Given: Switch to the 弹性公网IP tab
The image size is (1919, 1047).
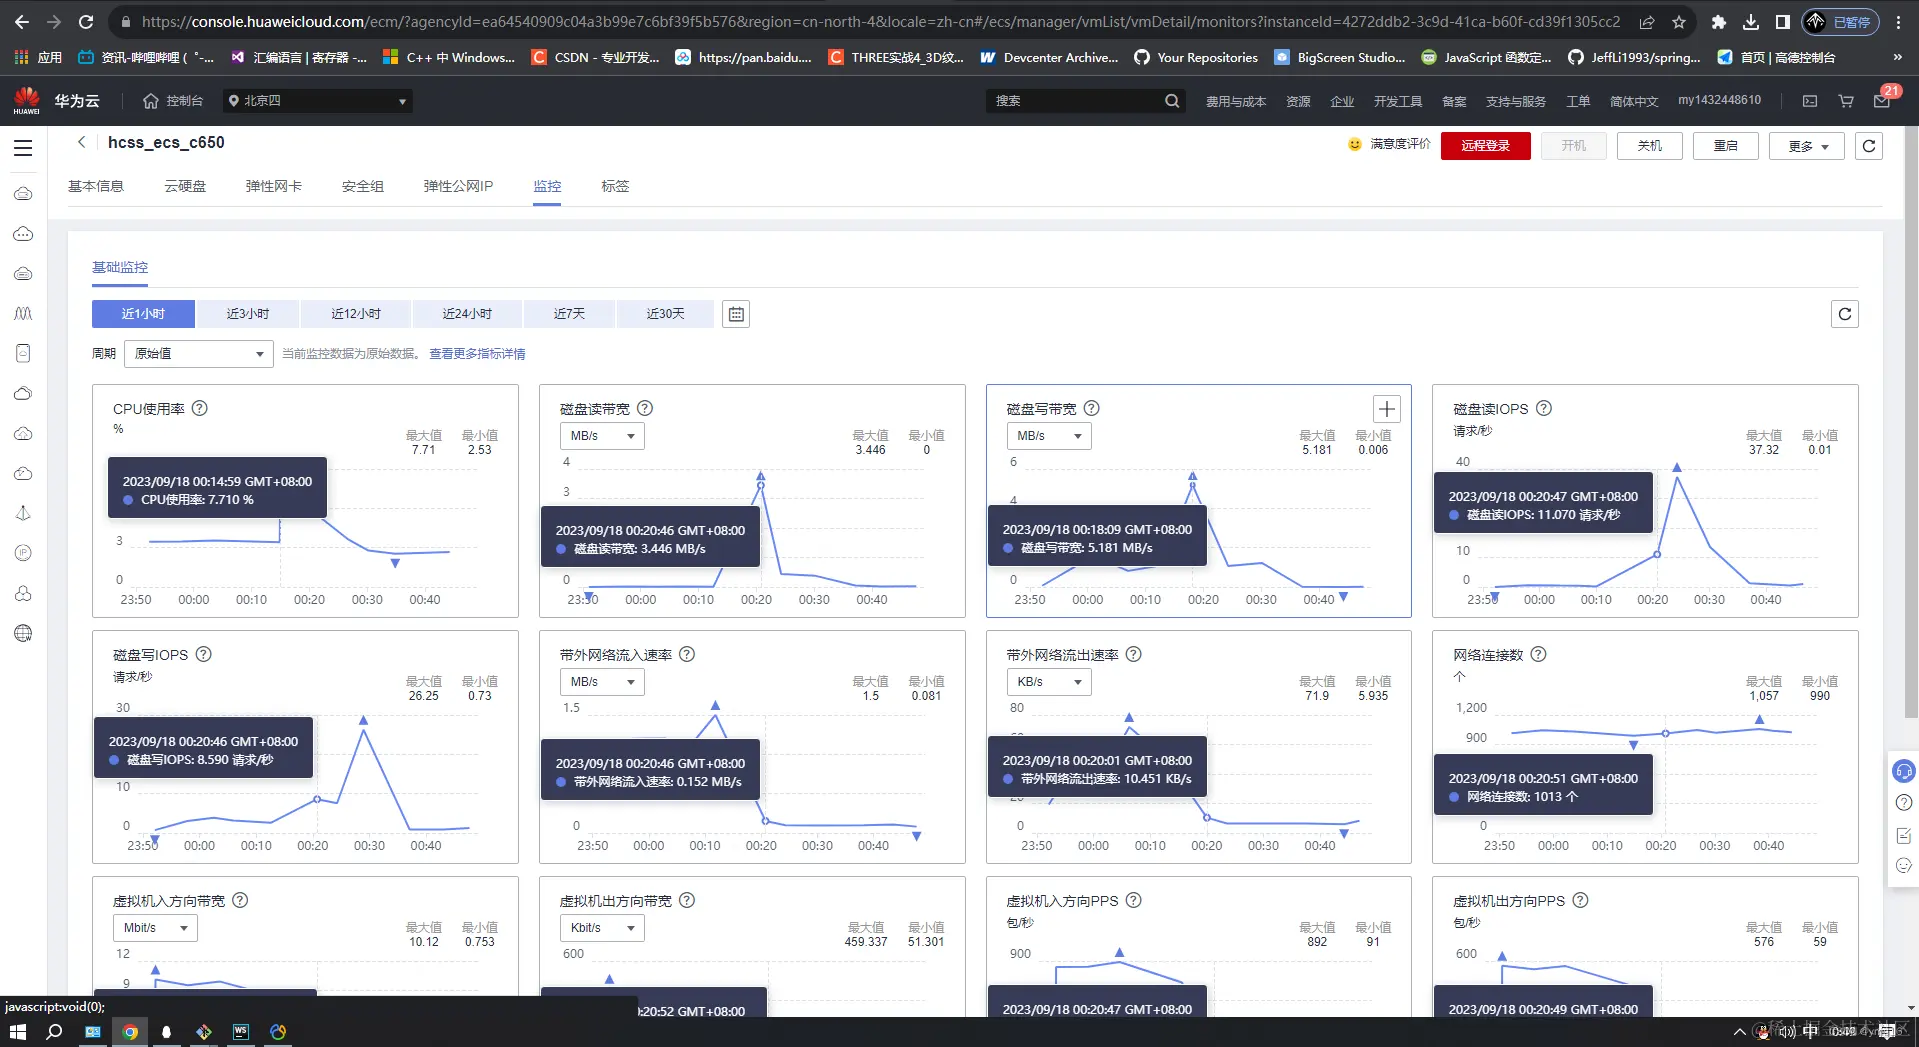Looking at the screenshot, I should [x=458, y=186].
